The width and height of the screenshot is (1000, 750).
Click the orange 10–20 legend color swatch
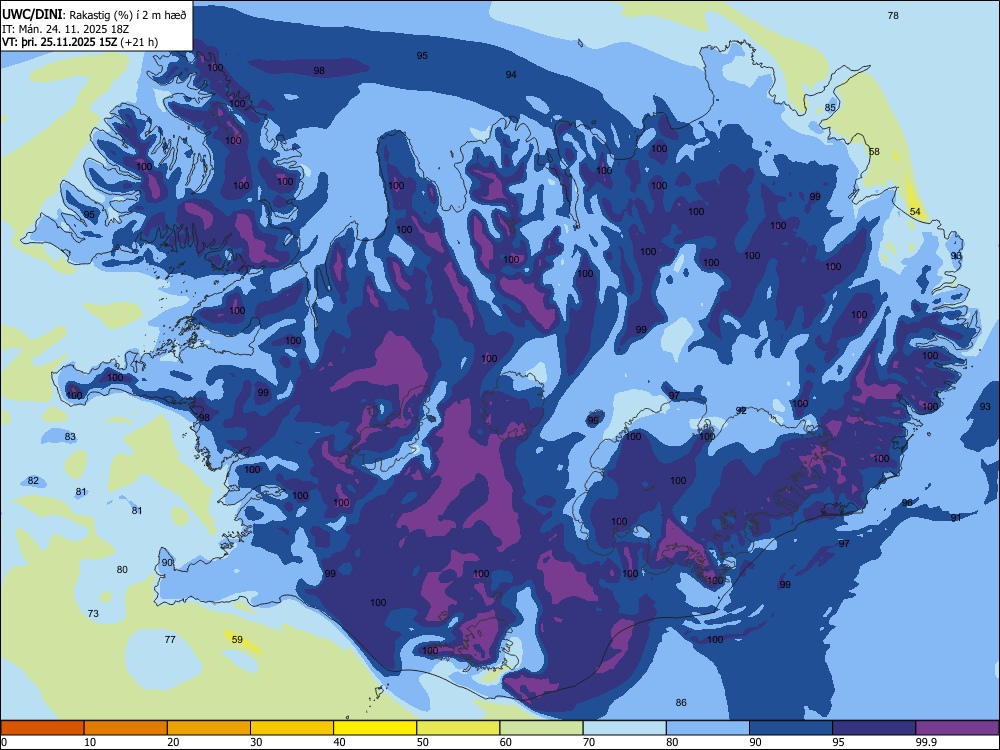(x=126, y=728)
